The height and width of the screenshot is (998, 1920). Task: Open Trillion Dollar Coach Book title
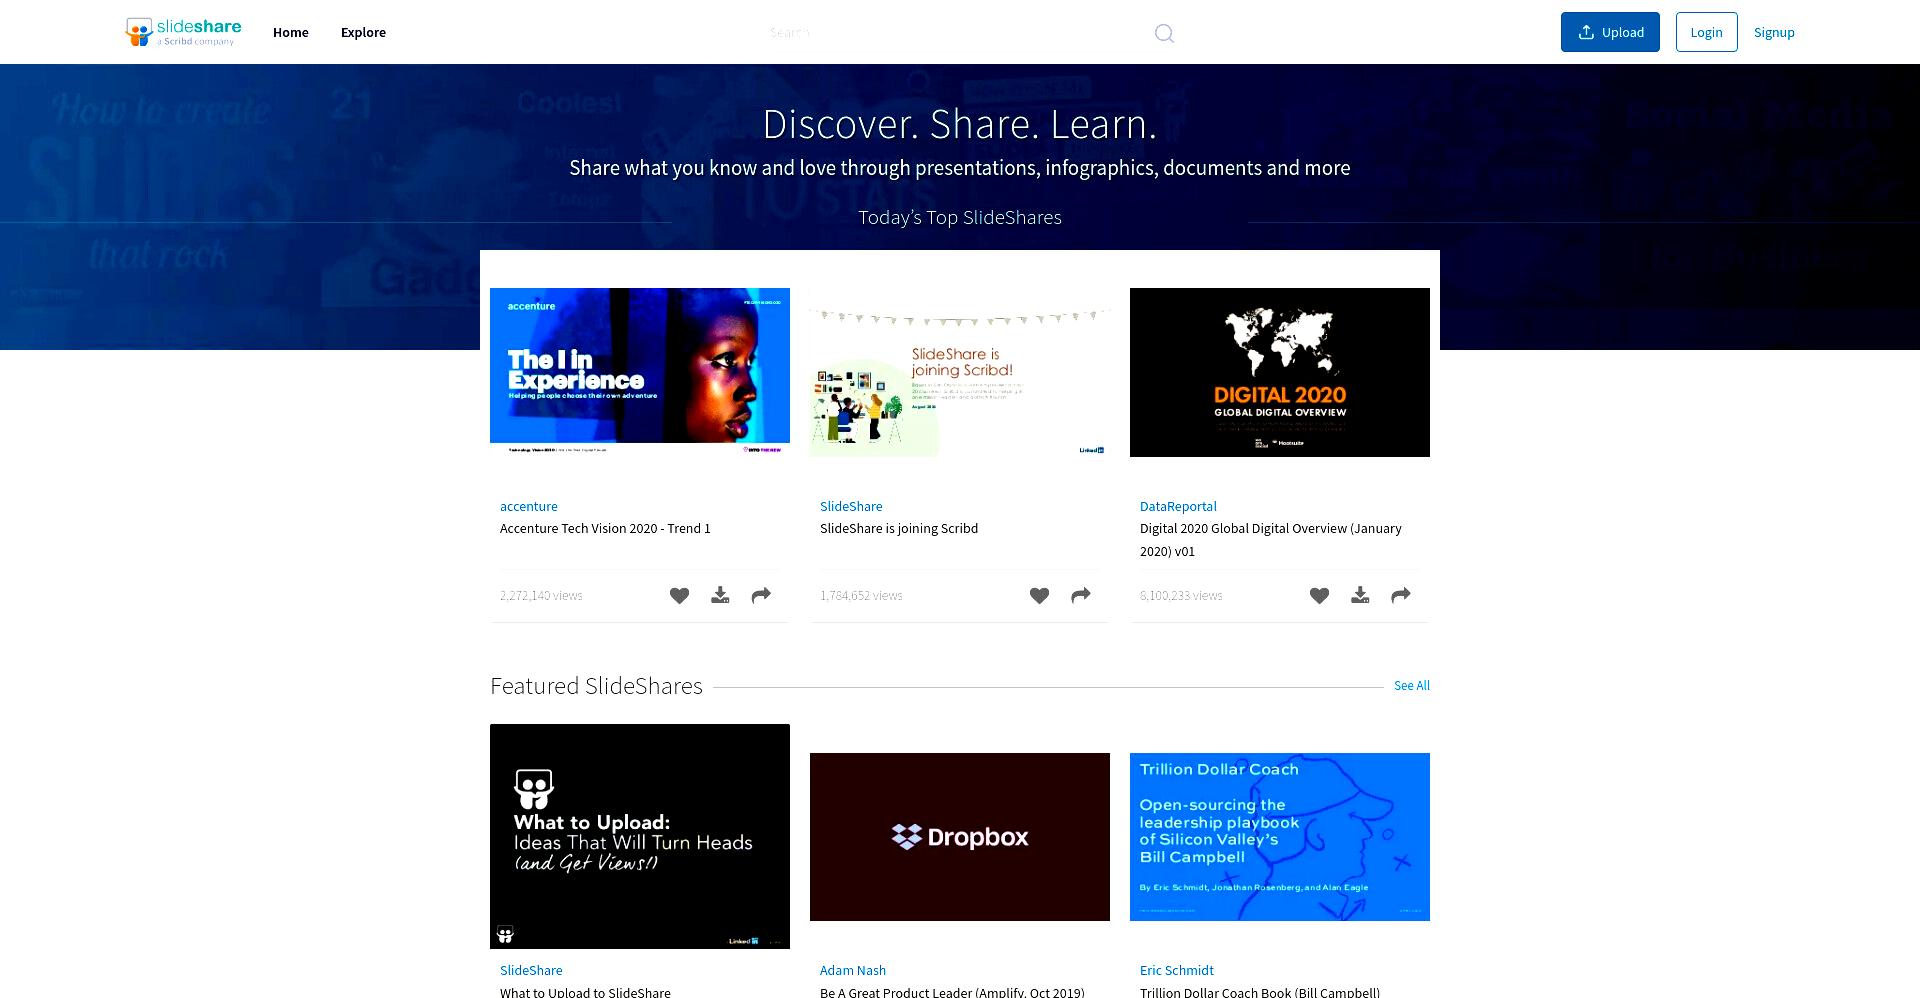click(1260, 991)
